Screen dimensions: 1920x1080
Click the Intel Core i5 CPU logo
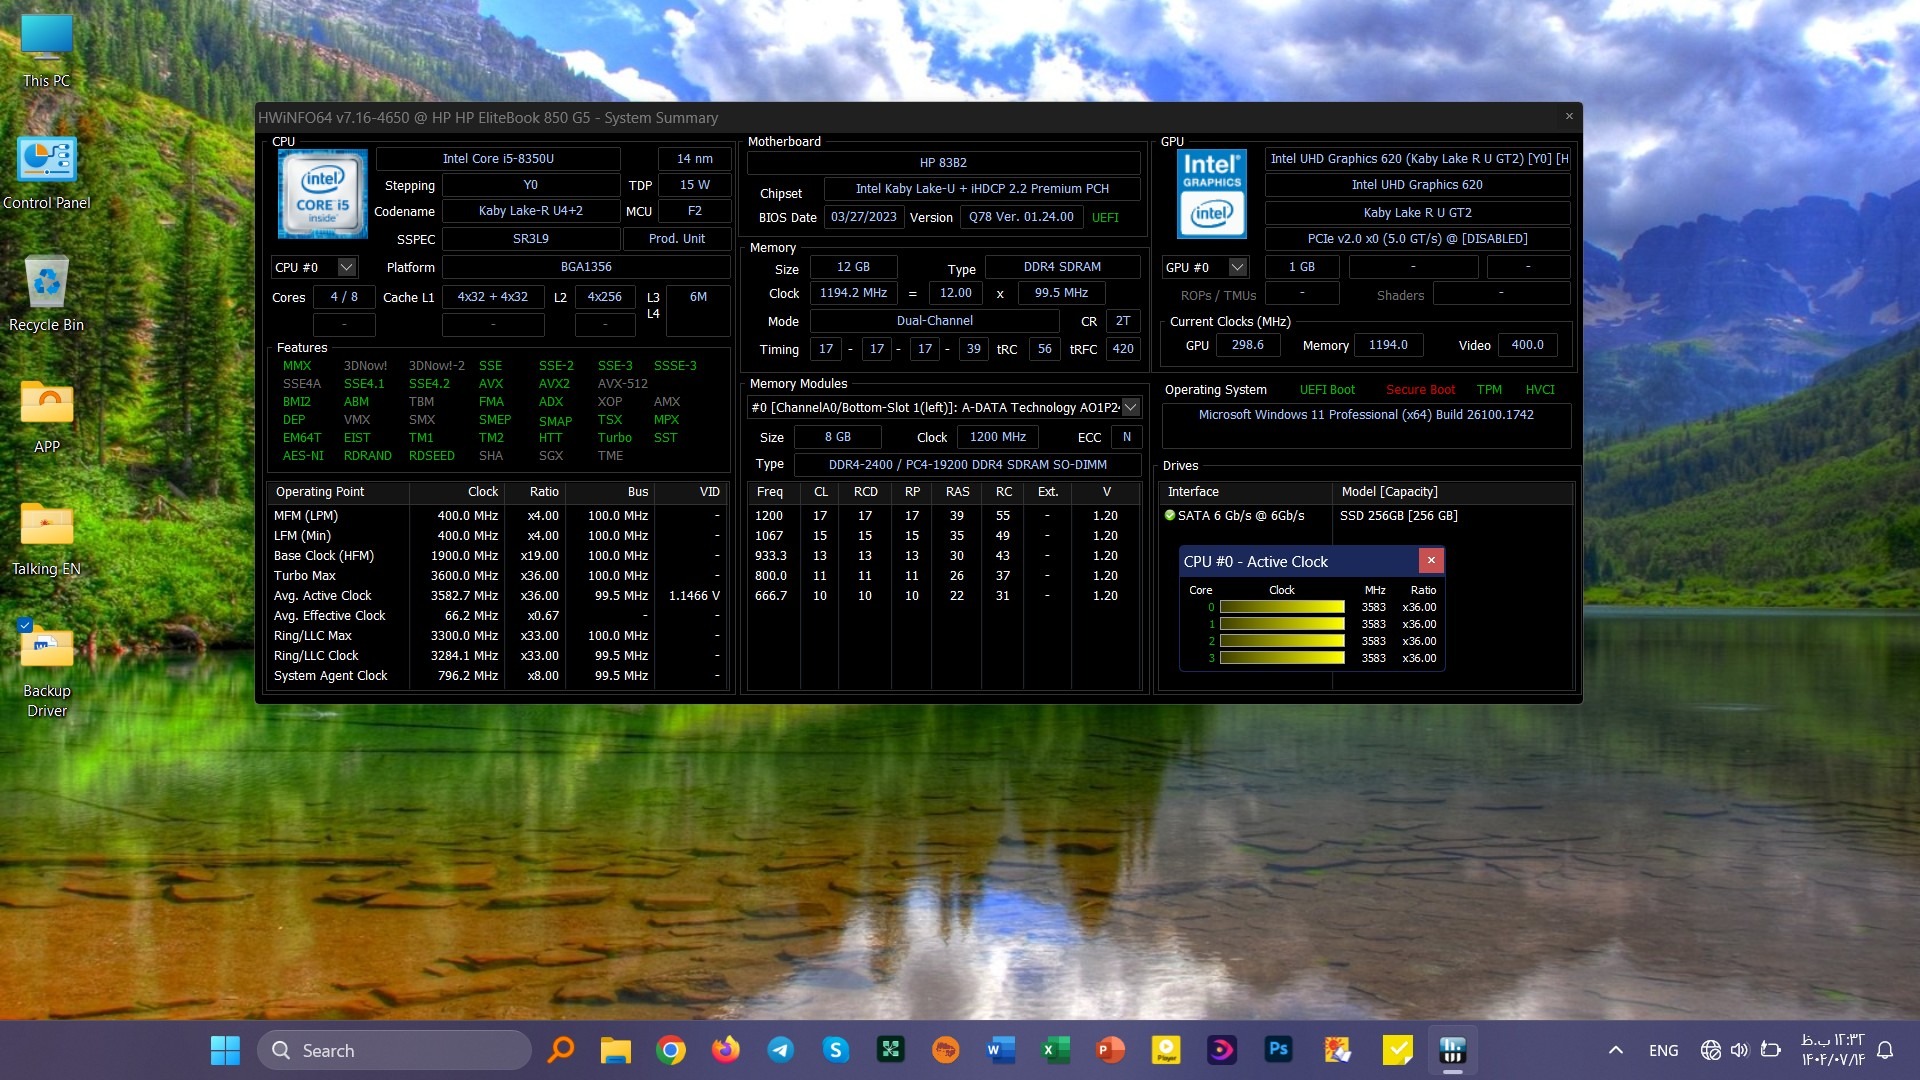coord(322,194)
